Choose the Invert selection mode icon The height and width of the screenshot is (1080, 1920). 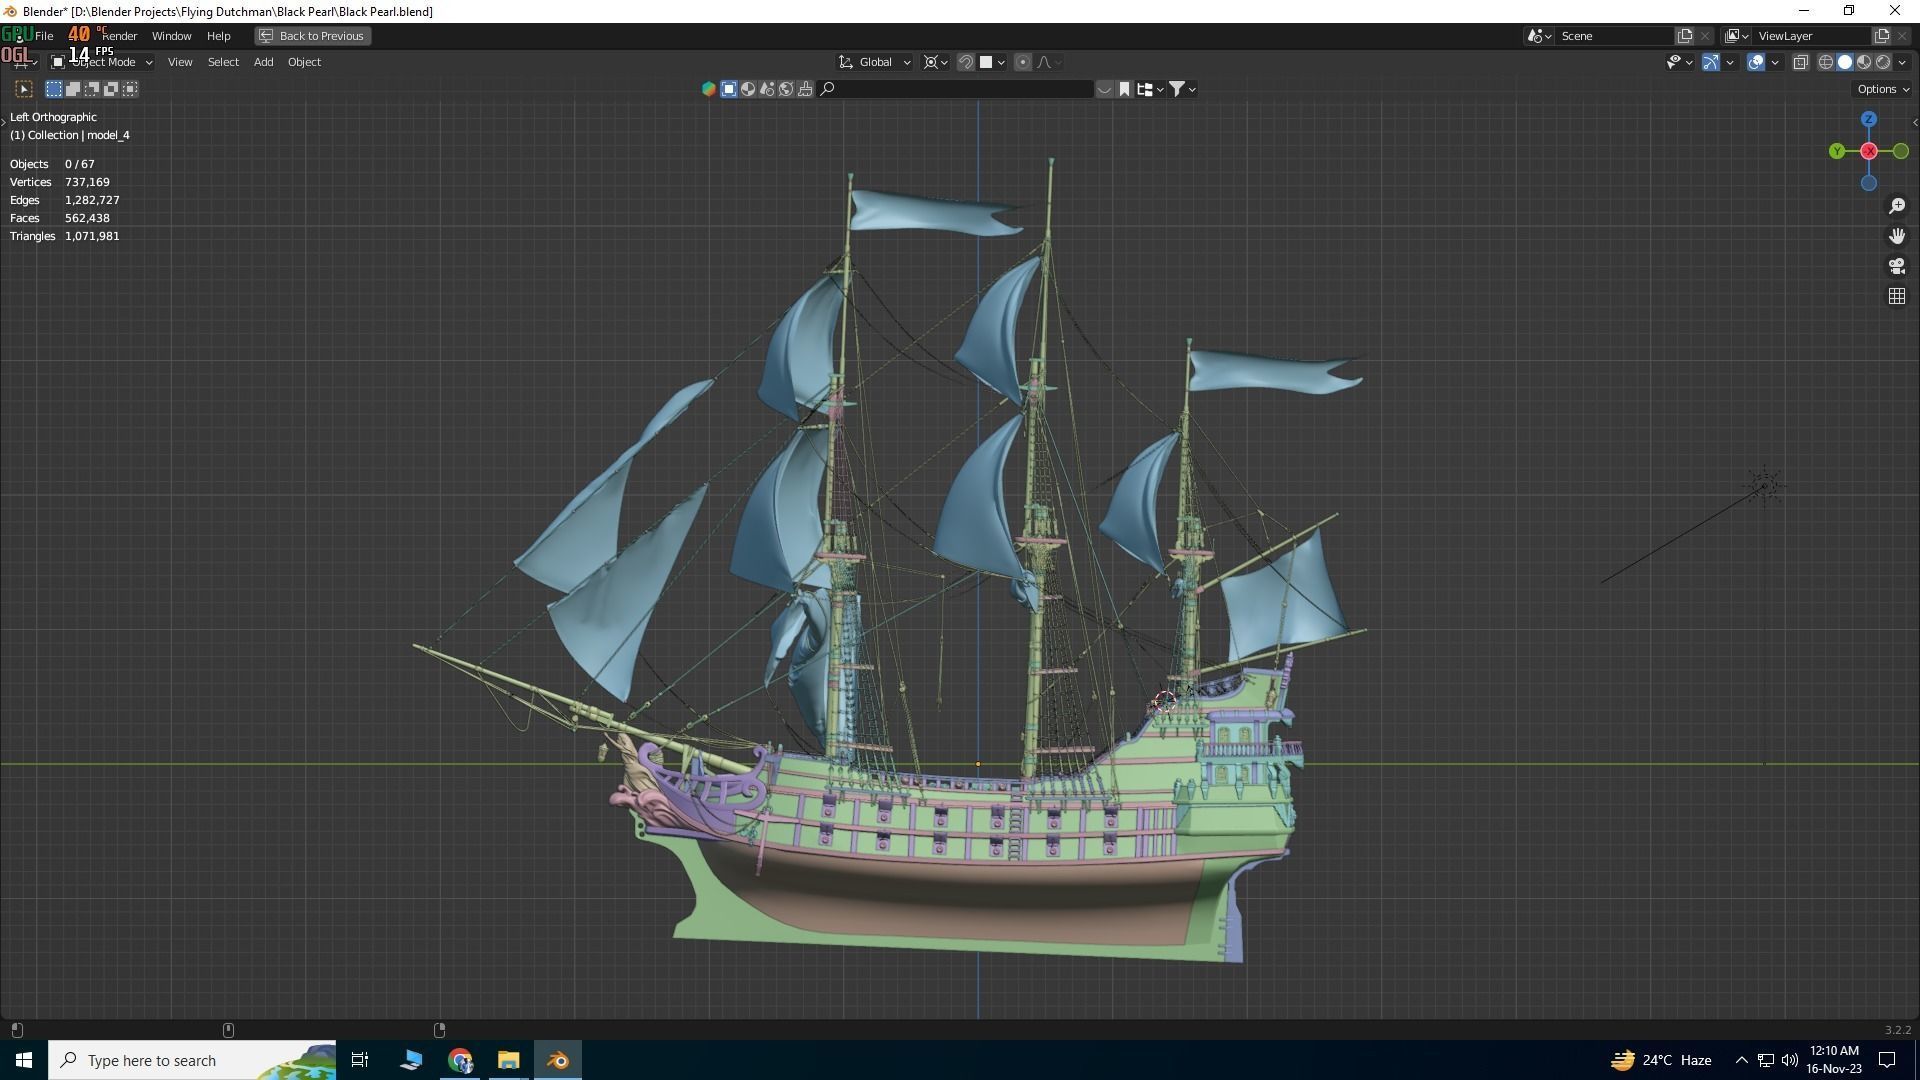[x=111, y=89]
